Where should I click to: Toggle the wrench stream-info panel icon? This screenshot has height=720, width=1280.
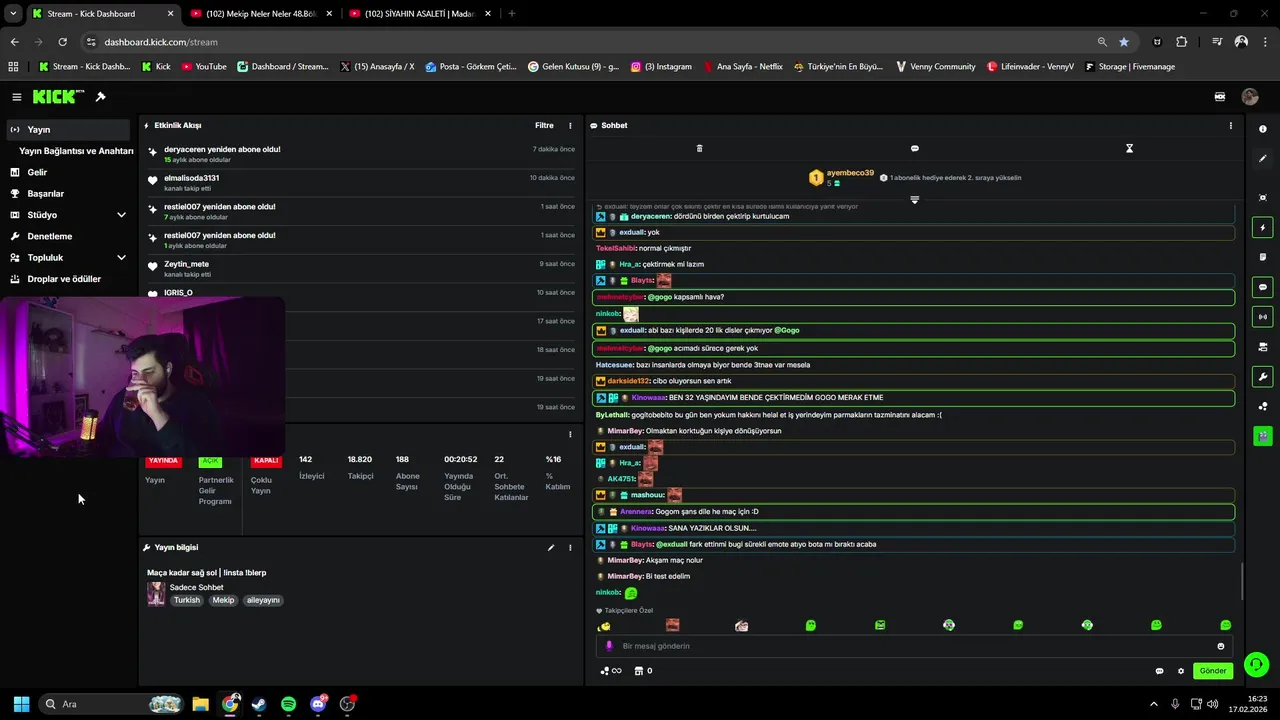tap(1263, 377)
